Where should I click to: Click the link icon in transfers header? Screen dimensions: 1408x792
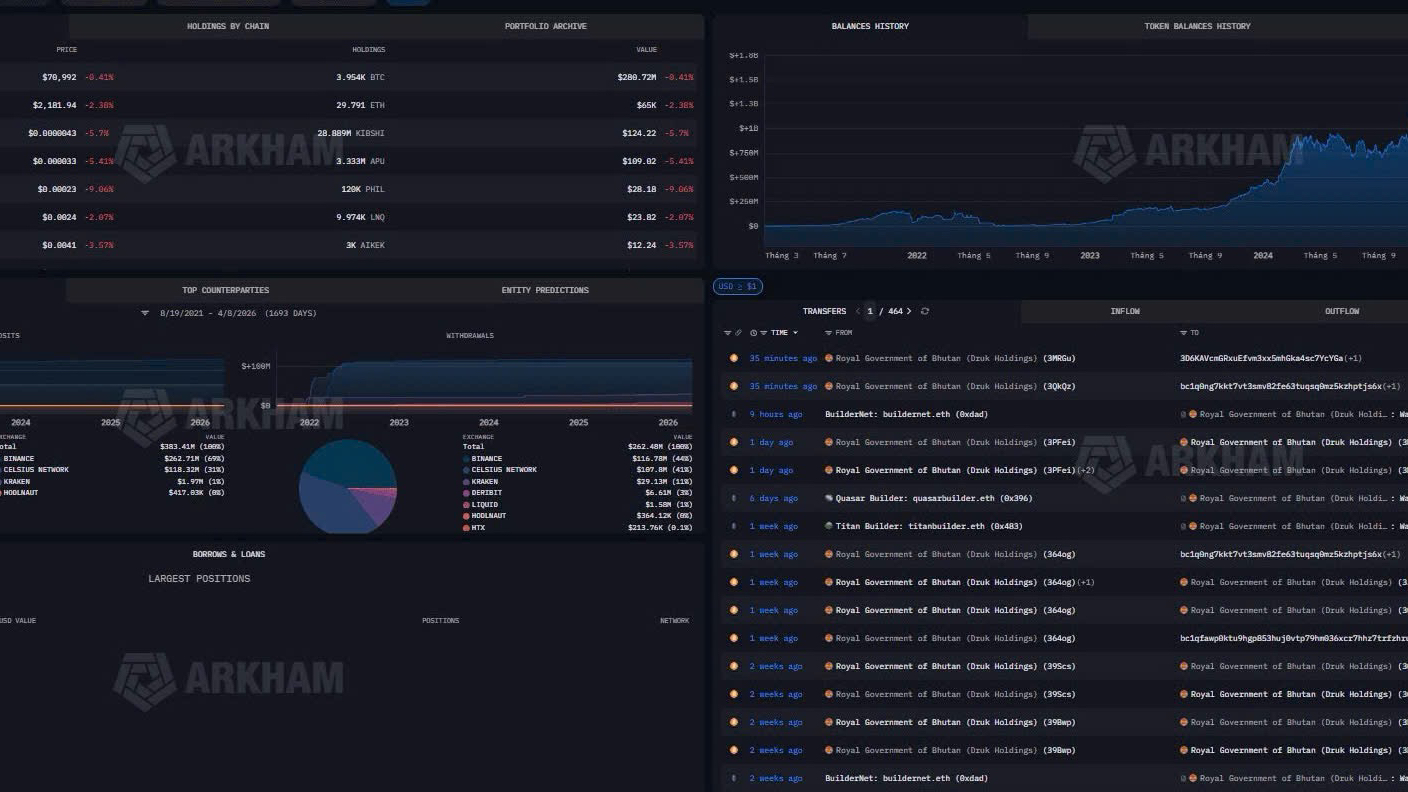pos(739,332)
